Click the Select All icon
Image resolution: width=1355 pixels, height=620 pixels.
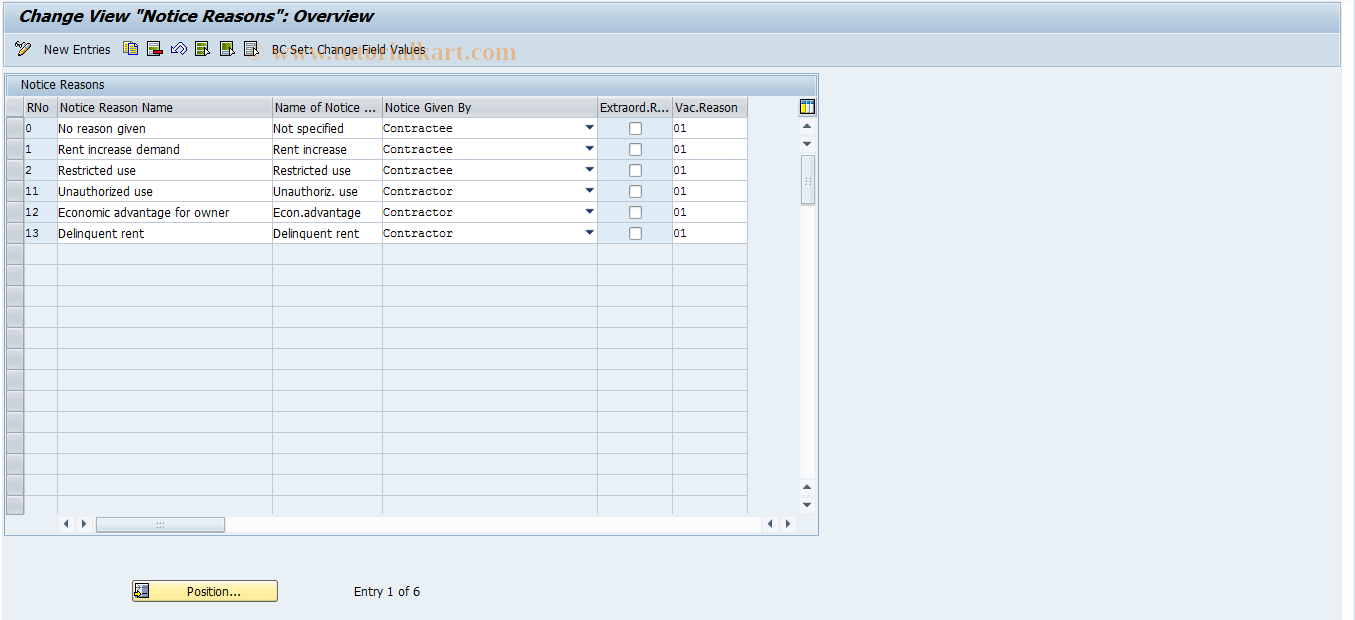(x=202, y=48)
